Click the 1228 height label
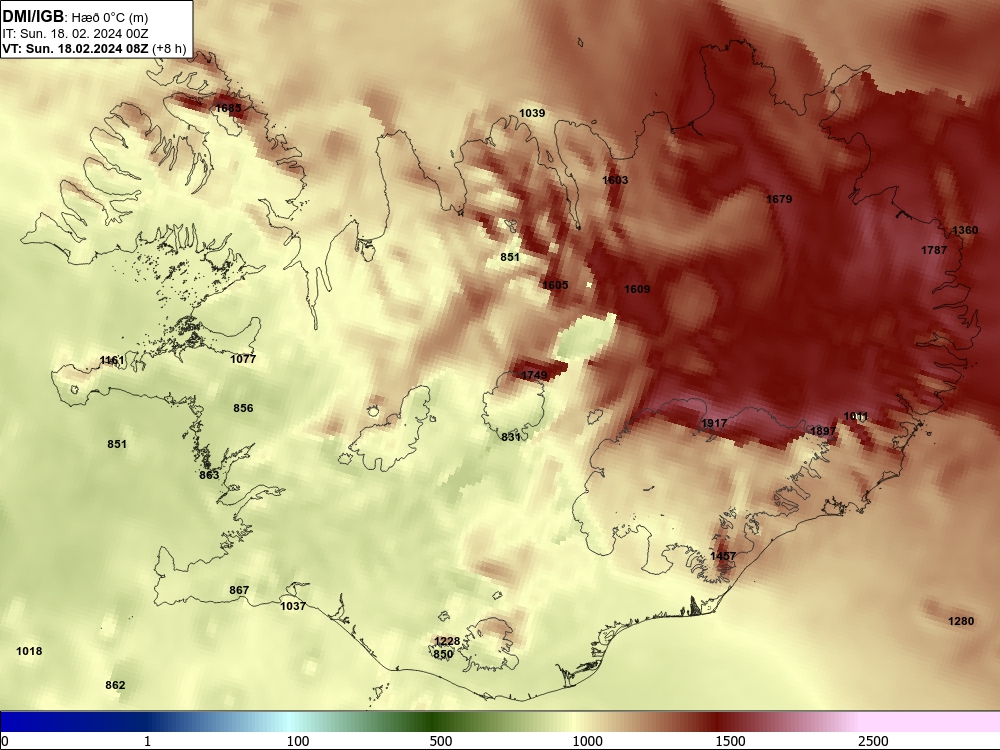1000x750 pixels. click(x=447, y=642)
